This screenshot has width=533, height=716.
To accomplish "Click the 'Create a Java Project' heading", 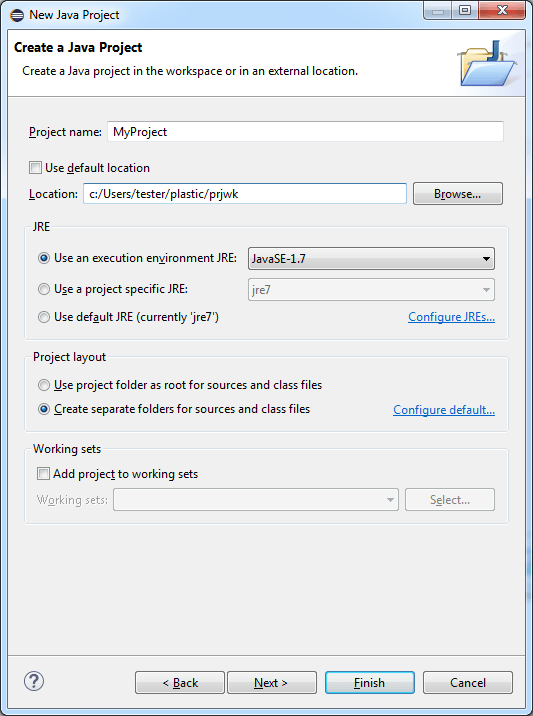I will [x=78, y=47].
